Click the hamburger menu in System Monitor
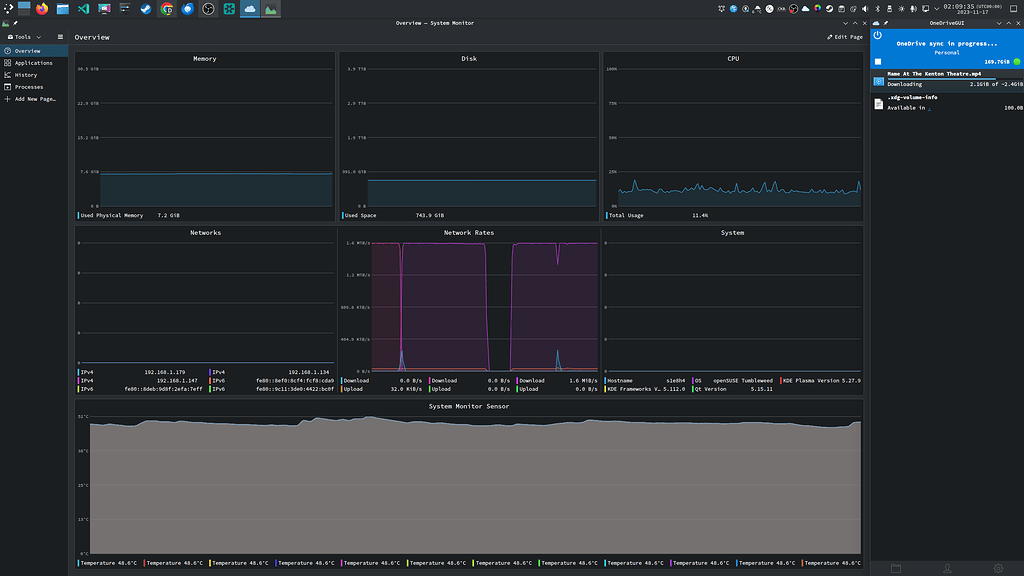This screenshot has width=1024, height=576. pos(60,37)
